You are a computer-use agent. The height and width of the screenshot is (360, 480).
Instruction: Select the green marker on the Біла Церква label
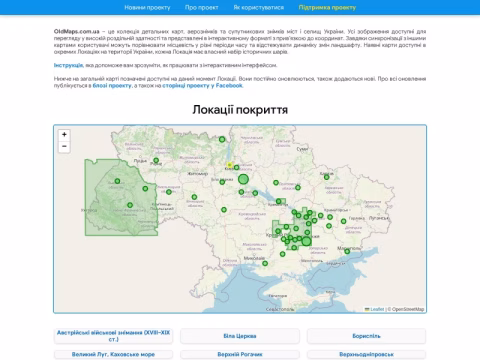[x=222, y=182]
